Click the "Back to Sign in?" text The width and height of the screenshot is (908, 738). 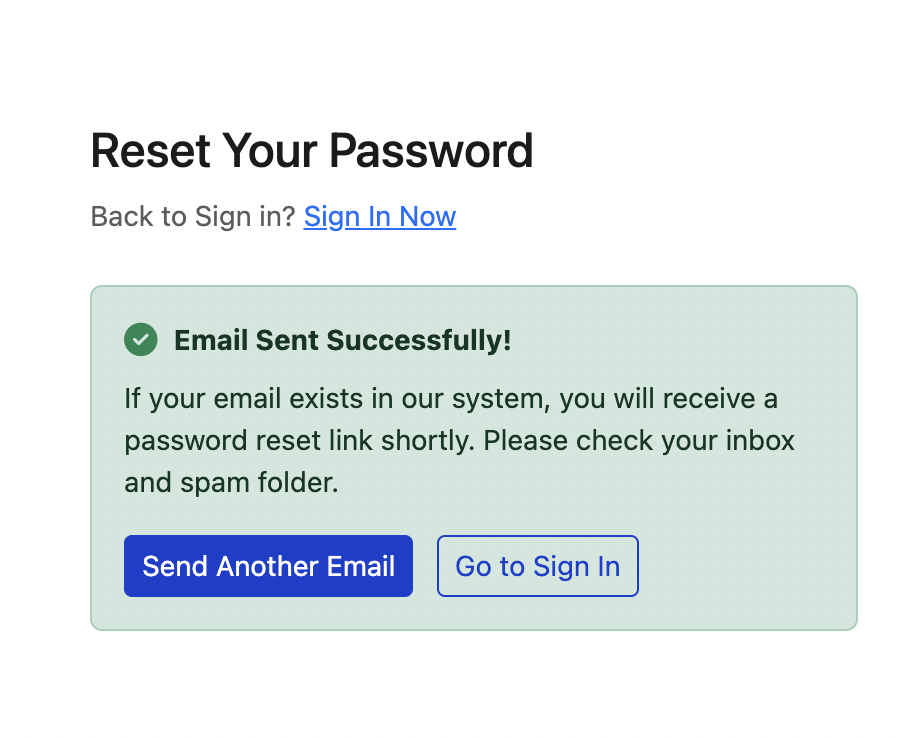point(193,217)
